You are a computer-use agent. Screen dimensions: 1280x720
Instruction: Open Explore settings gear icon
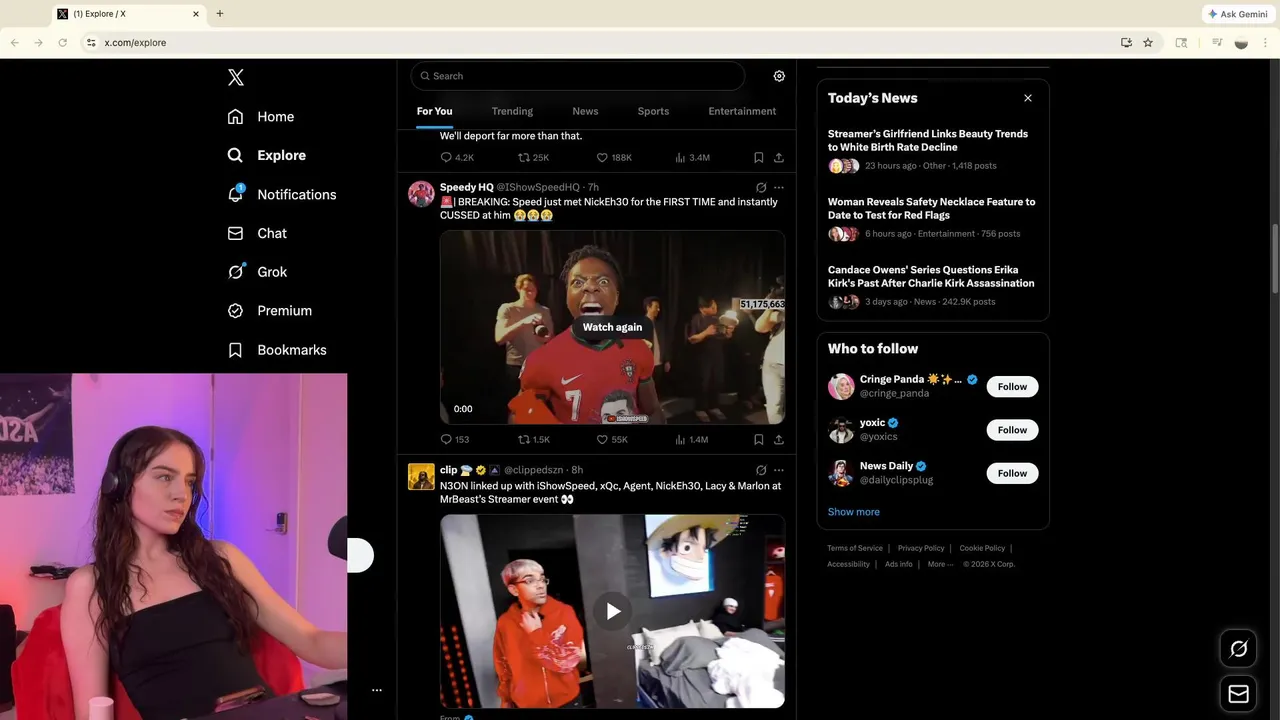779,76
